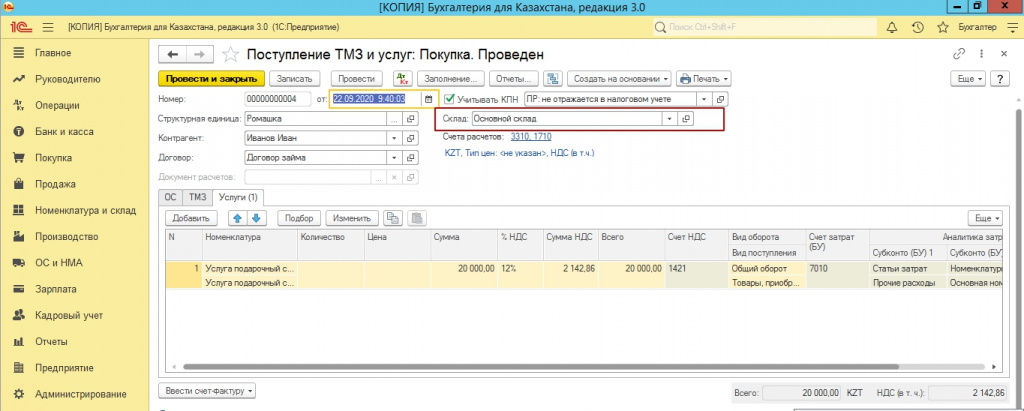Click the Заполнение... button
This screenshot has height=411, width=1024.
[450, 78]
